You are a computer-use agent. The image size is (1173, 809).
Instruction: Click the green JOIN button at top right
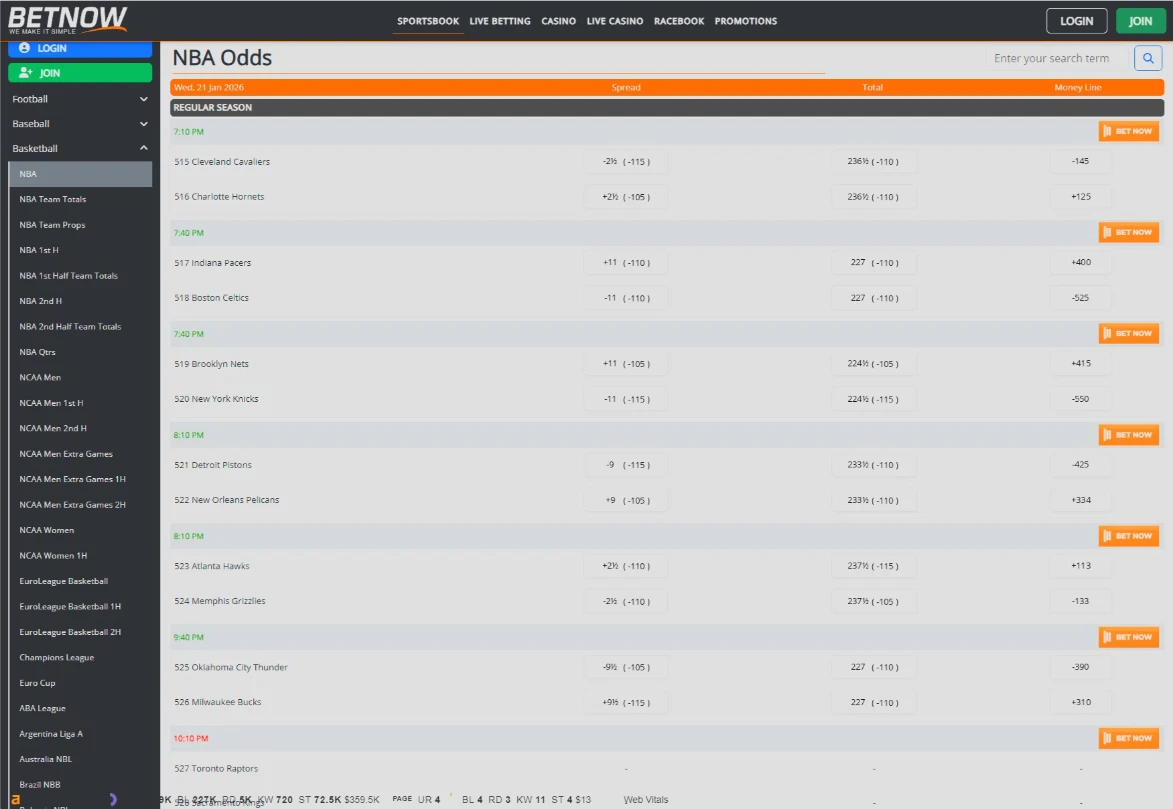(x=1140, y=20)
